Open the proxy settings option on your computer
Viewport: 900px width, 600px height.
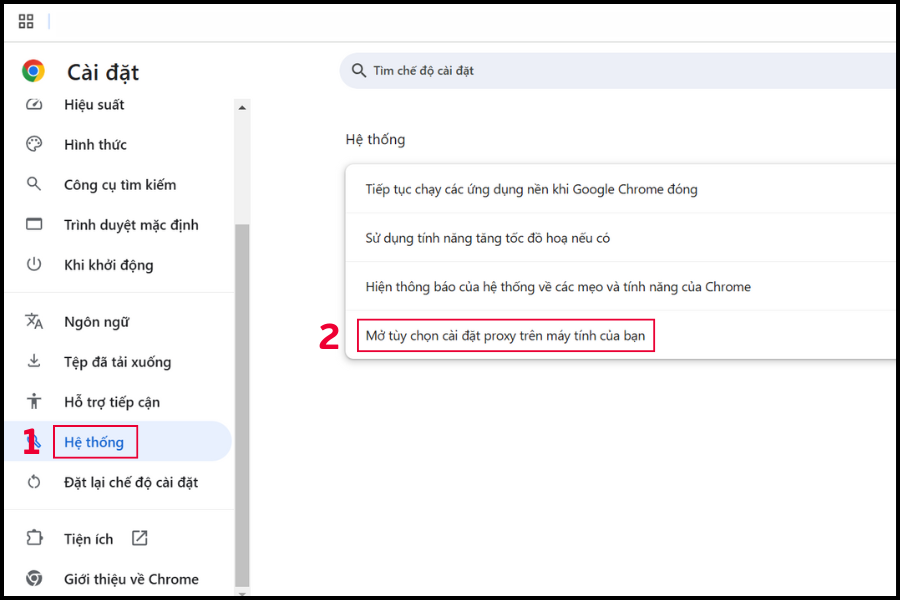(505, 335)
